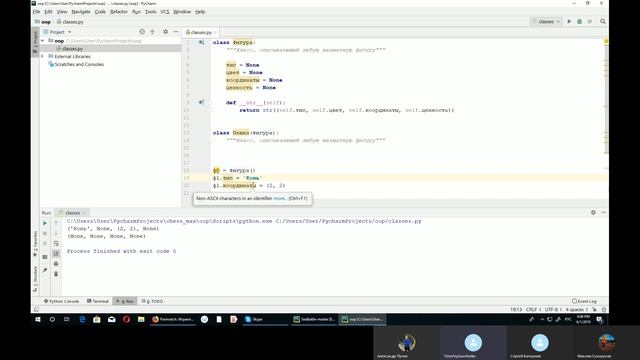Open the classes run configuration dropdown
Image resolution: width=640 pixels, height=360 pixels.
pos(546,22)
